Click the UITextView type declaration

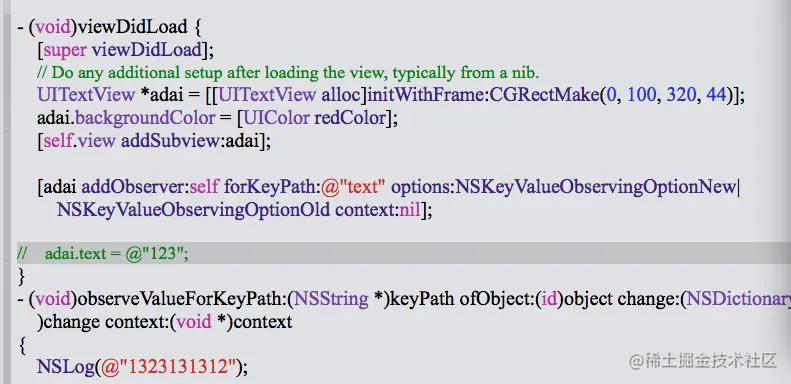[x=86, y=95]
